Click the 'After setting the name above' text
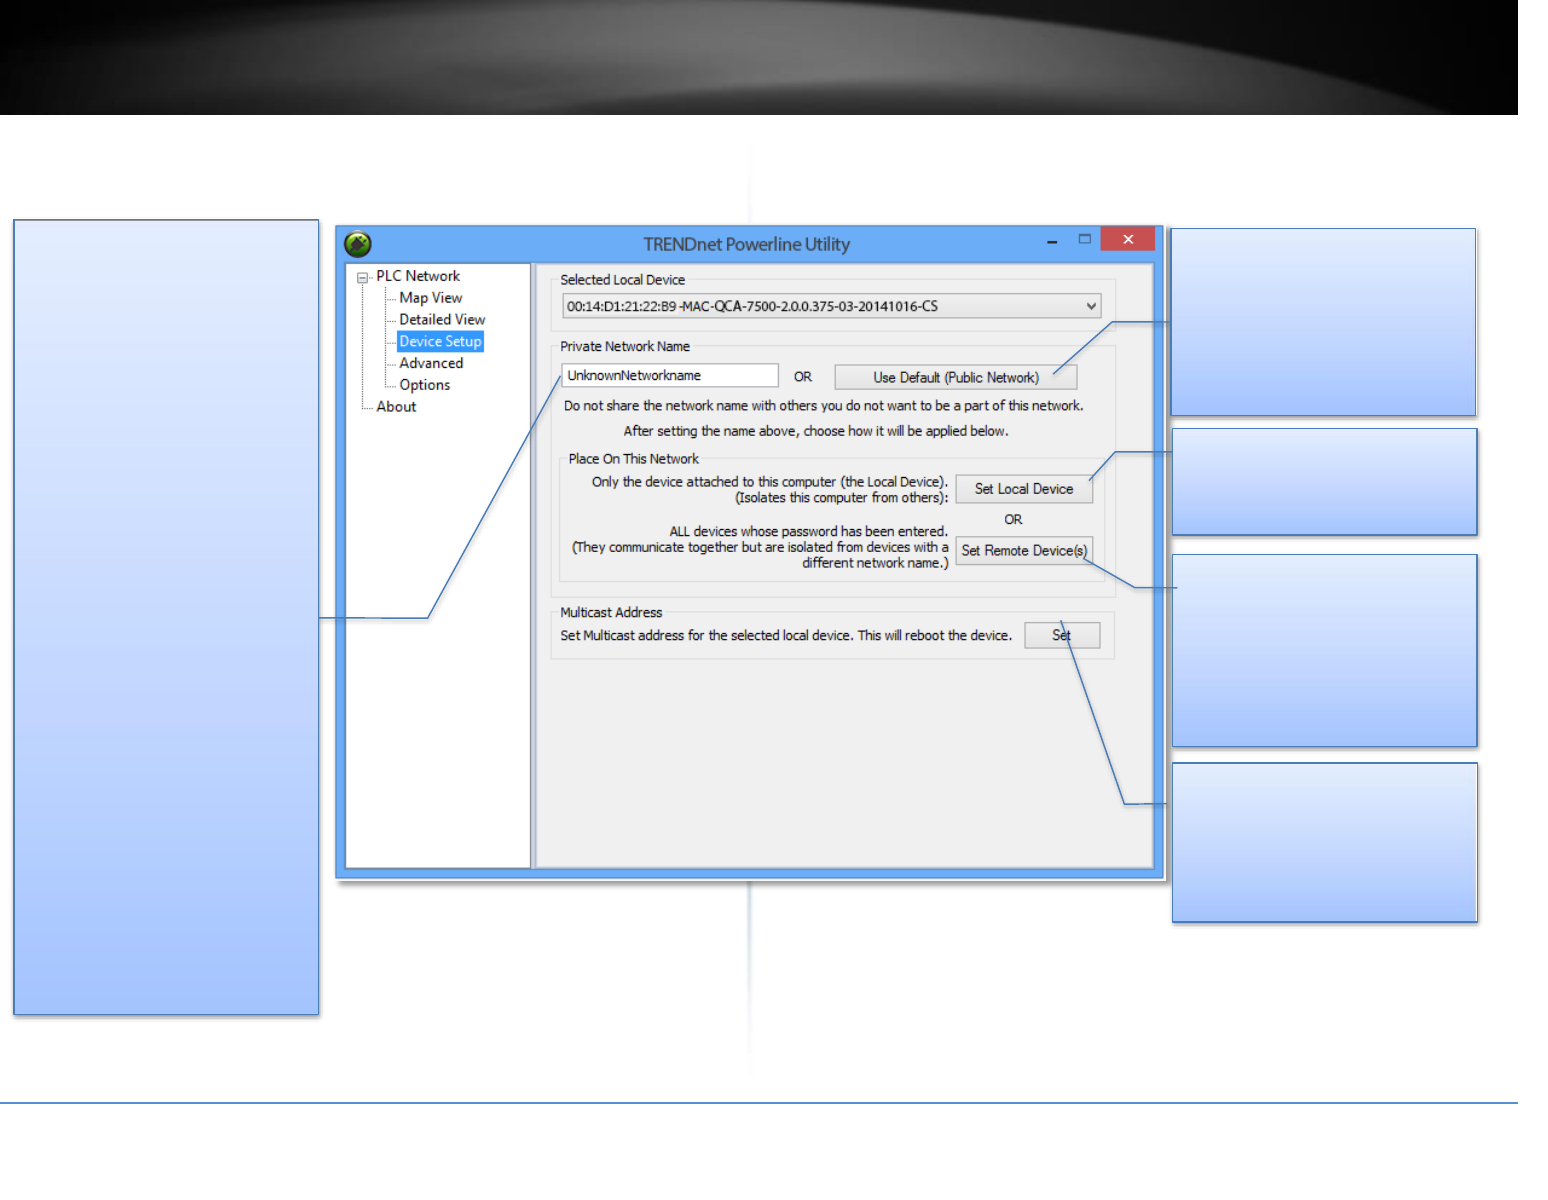This screenshot has width=1548, height=1200. pyautogui.click(x=816, y=431)
